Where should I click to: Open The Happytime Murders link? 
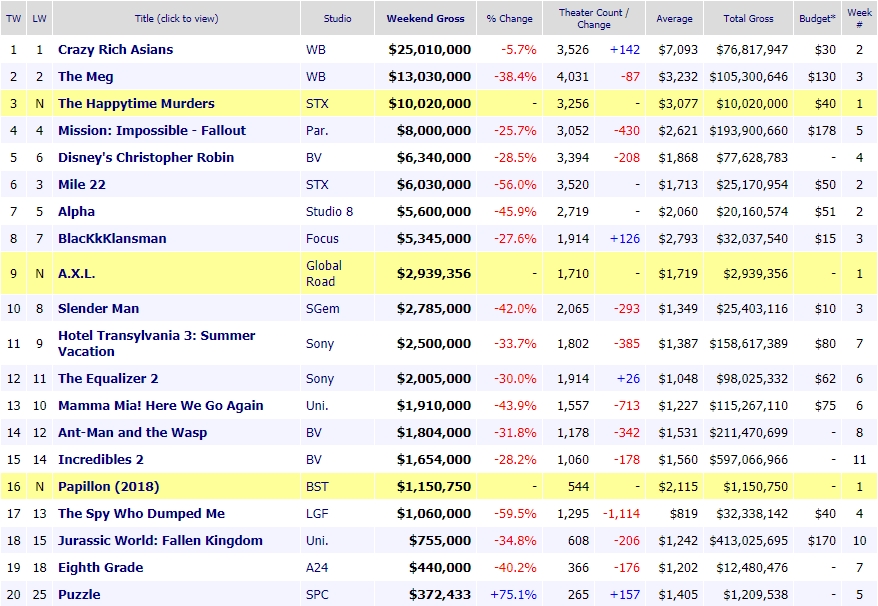pos(136,103)
